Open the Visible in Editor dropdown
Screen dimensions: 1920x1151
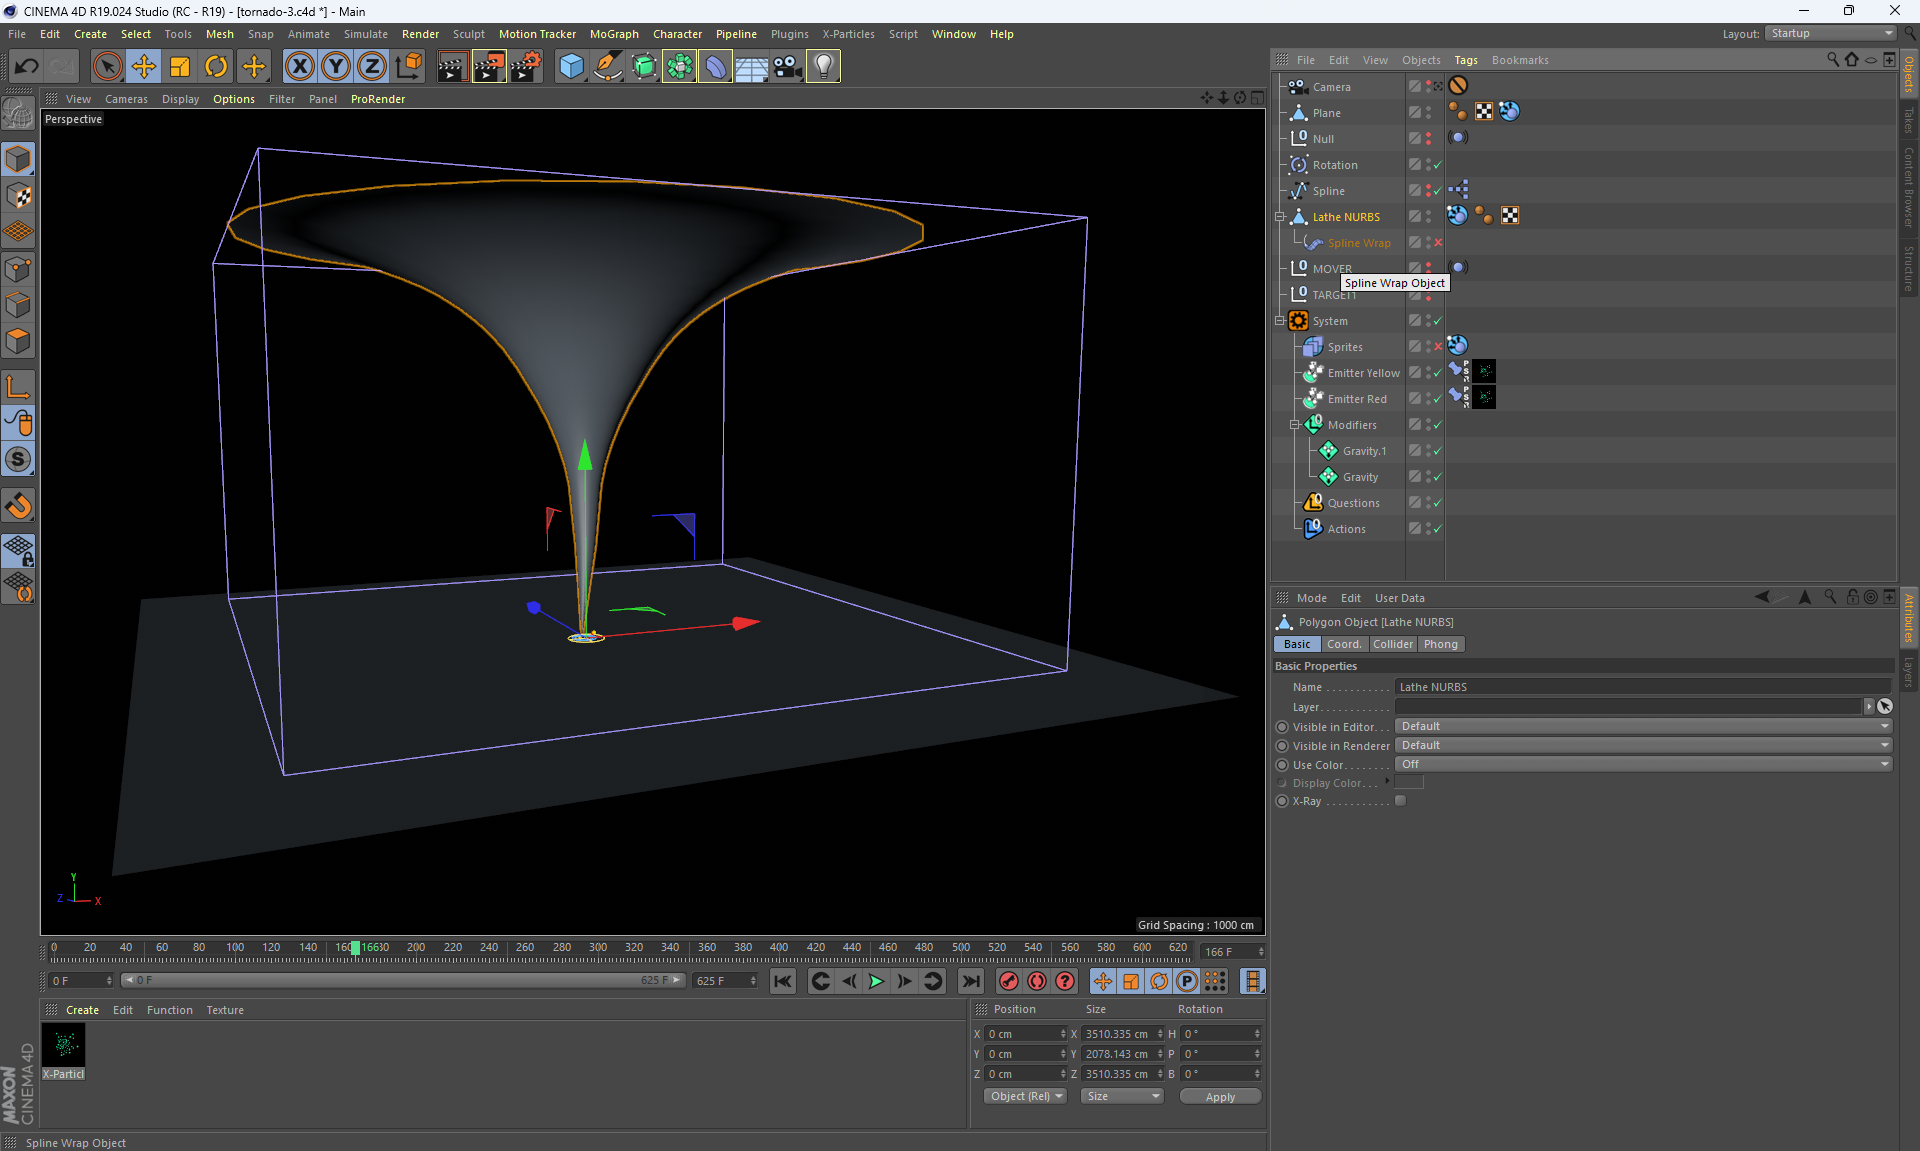point(1642,726)
